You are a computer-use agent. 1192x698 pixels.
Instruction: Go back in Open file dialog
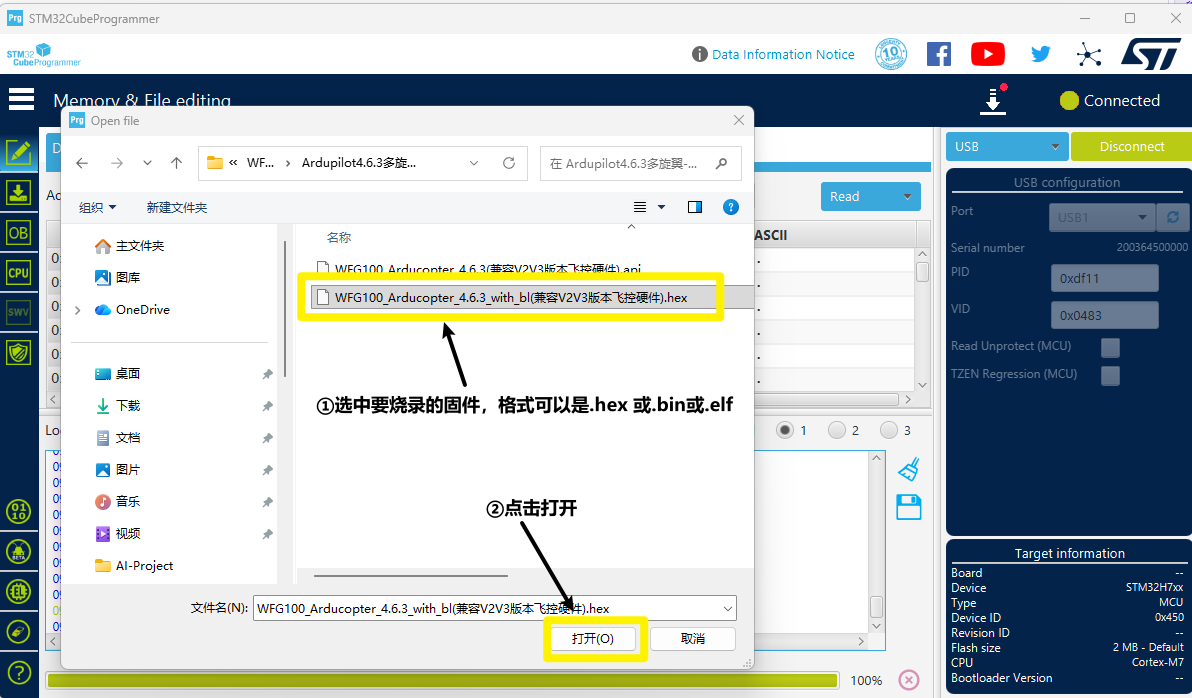click(x=82, y=163)
